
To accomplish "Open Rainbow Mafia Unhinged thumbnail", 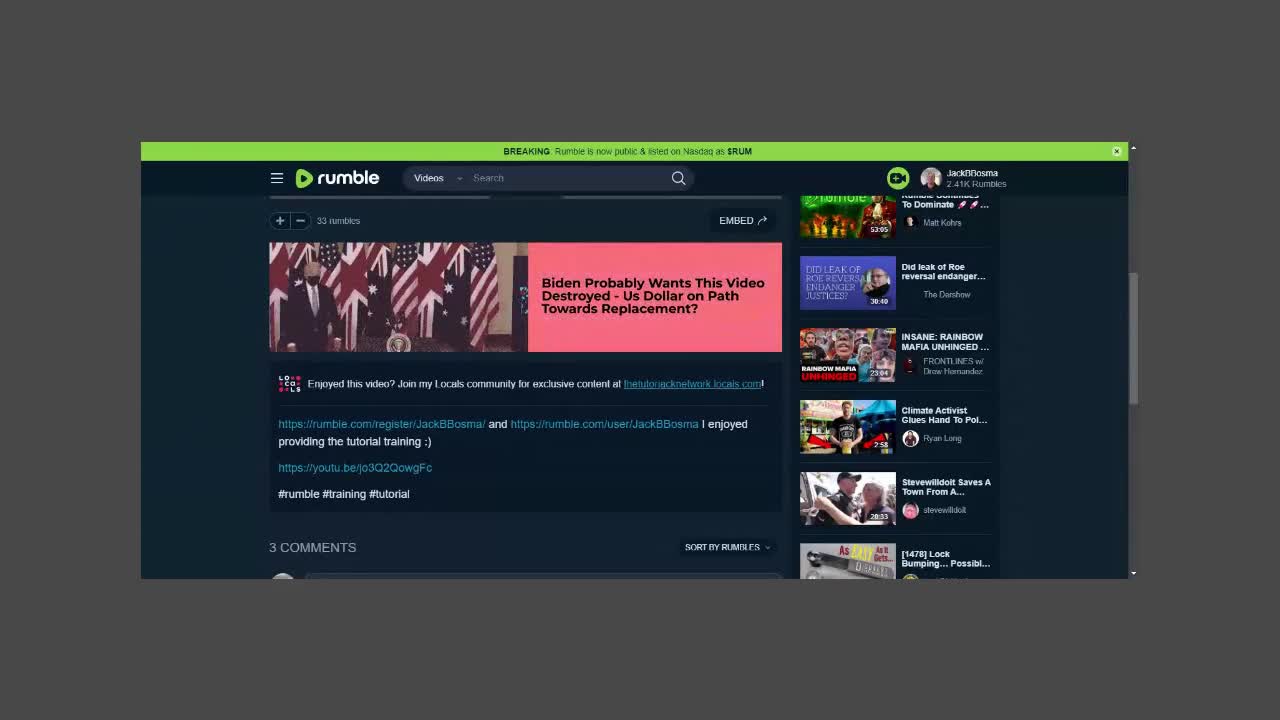I will (x=848, y=355).
